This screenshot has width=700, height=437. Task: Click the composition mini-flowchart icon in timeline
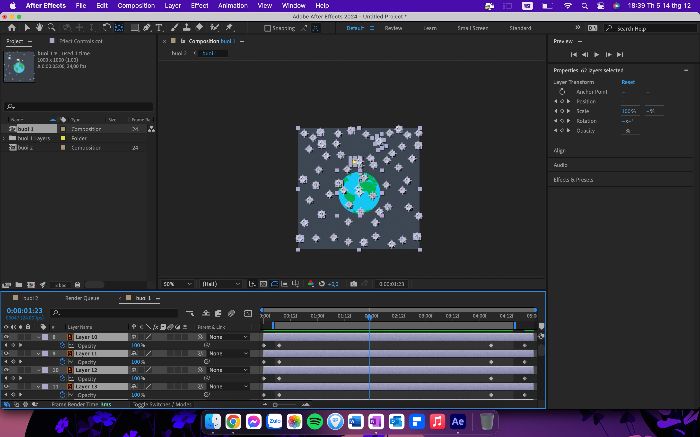tap(190, 313)
